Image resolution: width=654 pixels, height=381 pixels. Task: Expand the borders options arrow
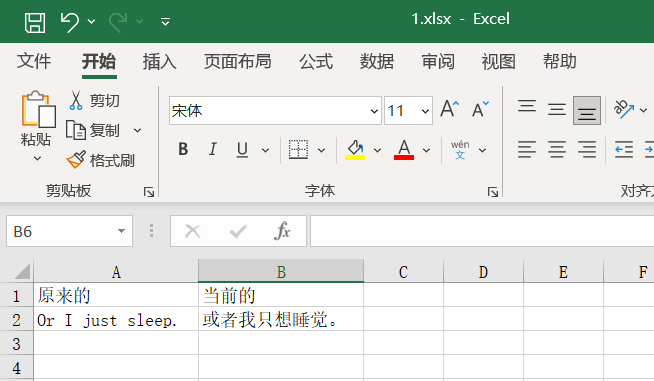tap(322, 150)
